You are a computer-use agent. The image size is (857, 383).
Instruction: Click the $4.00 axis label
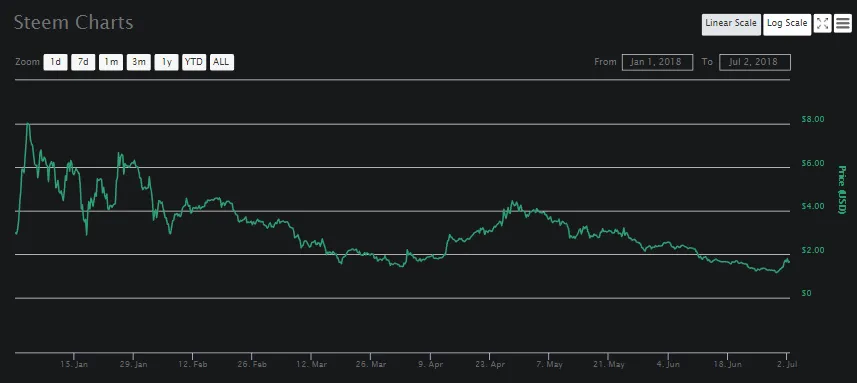click(x=812, y=207)
